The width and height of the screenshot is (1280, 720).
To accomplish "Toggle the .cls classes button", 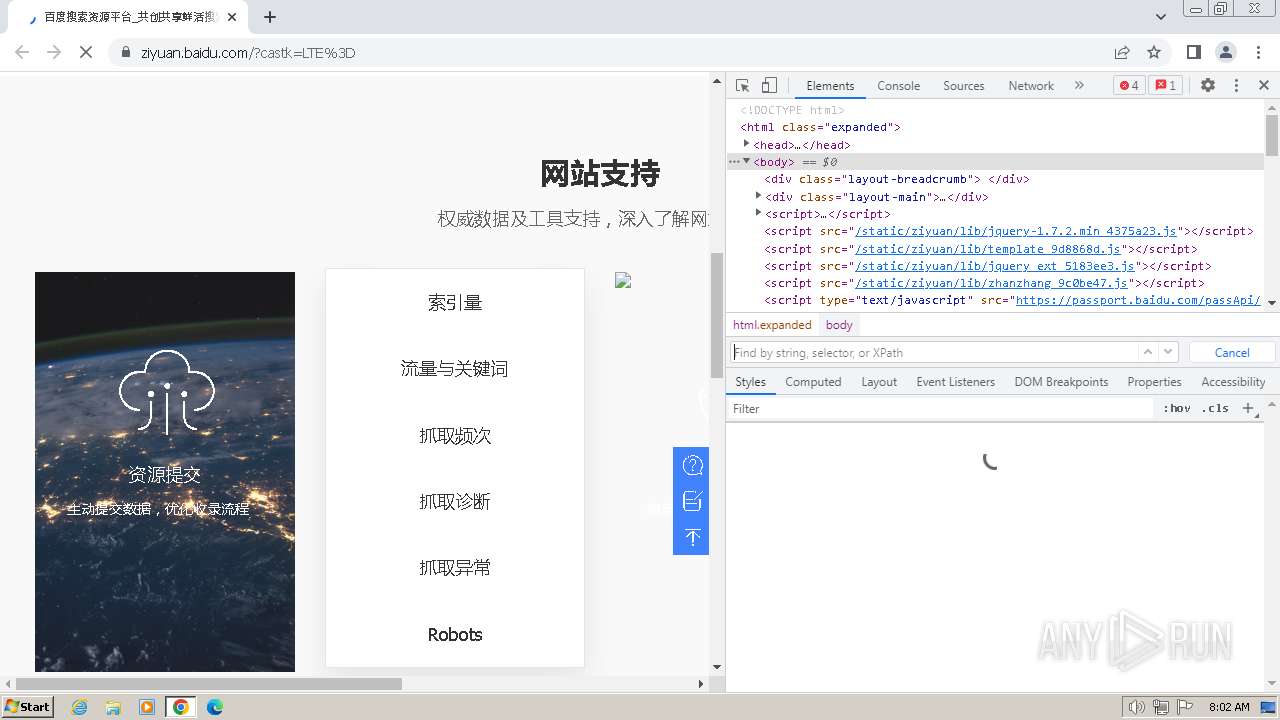I will coord(1216,408).
